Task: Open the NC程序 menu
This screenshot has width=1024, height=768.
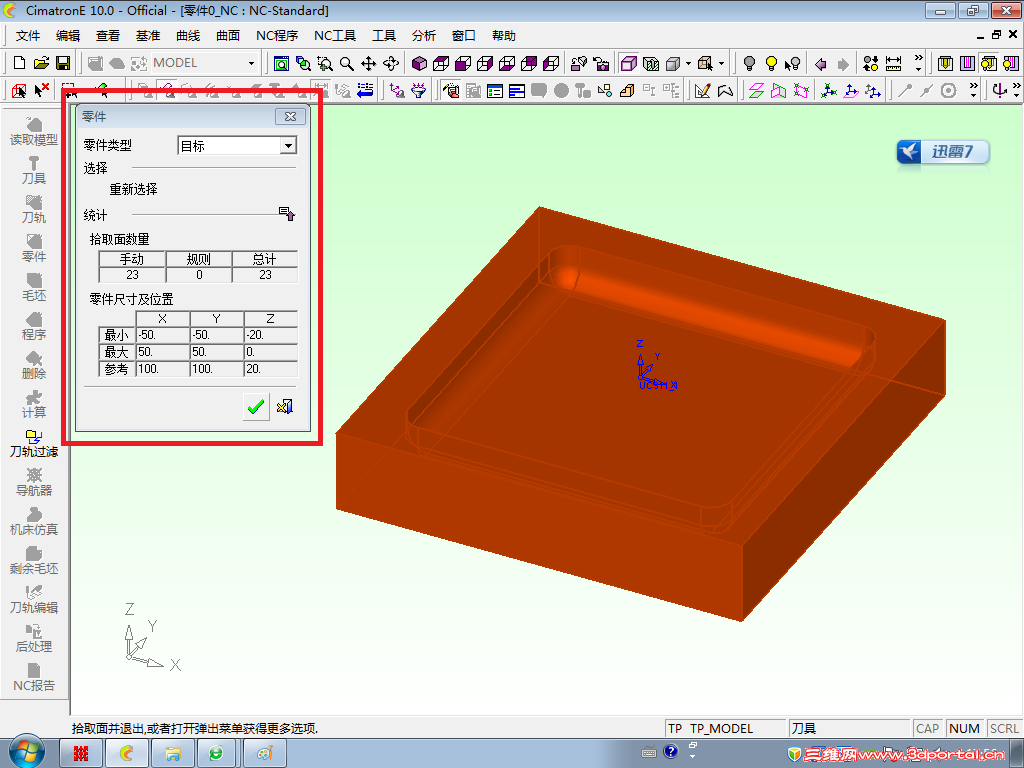Action: pos(277,36)
